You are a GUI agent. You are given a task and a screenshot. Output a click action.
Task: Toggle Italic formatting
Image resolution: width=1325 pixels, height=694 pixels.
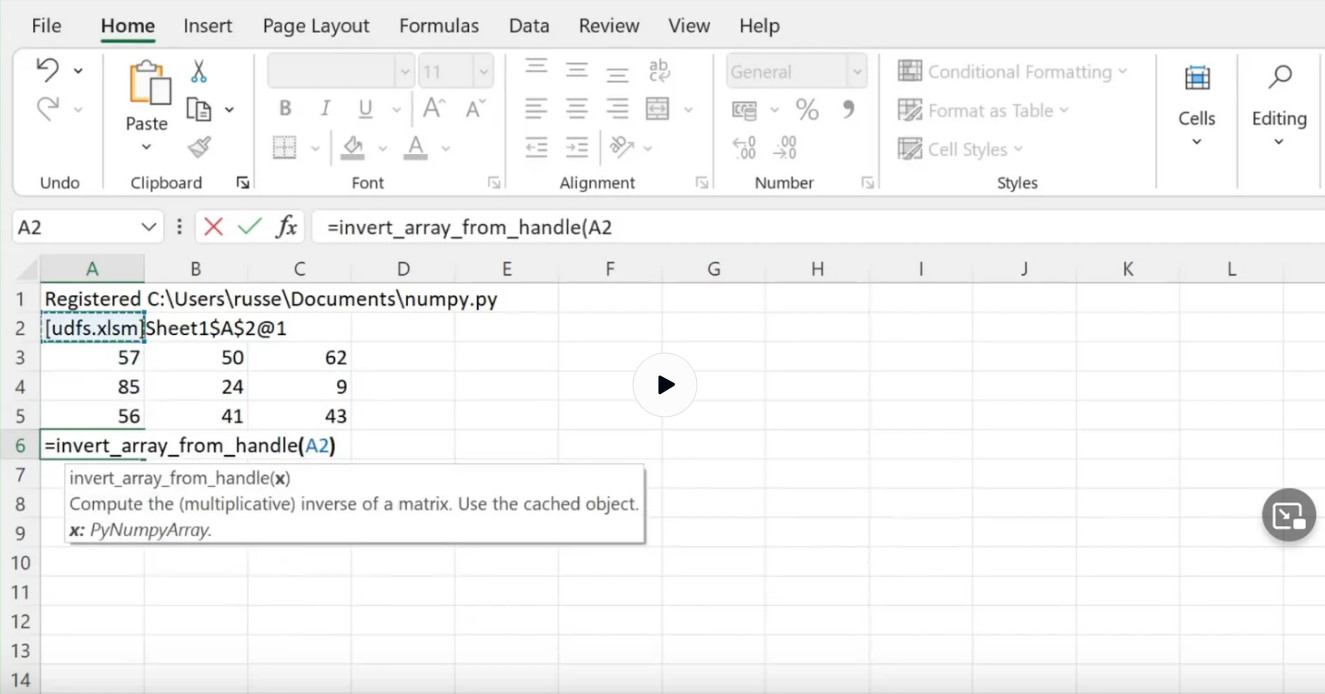tap(325, 108)
